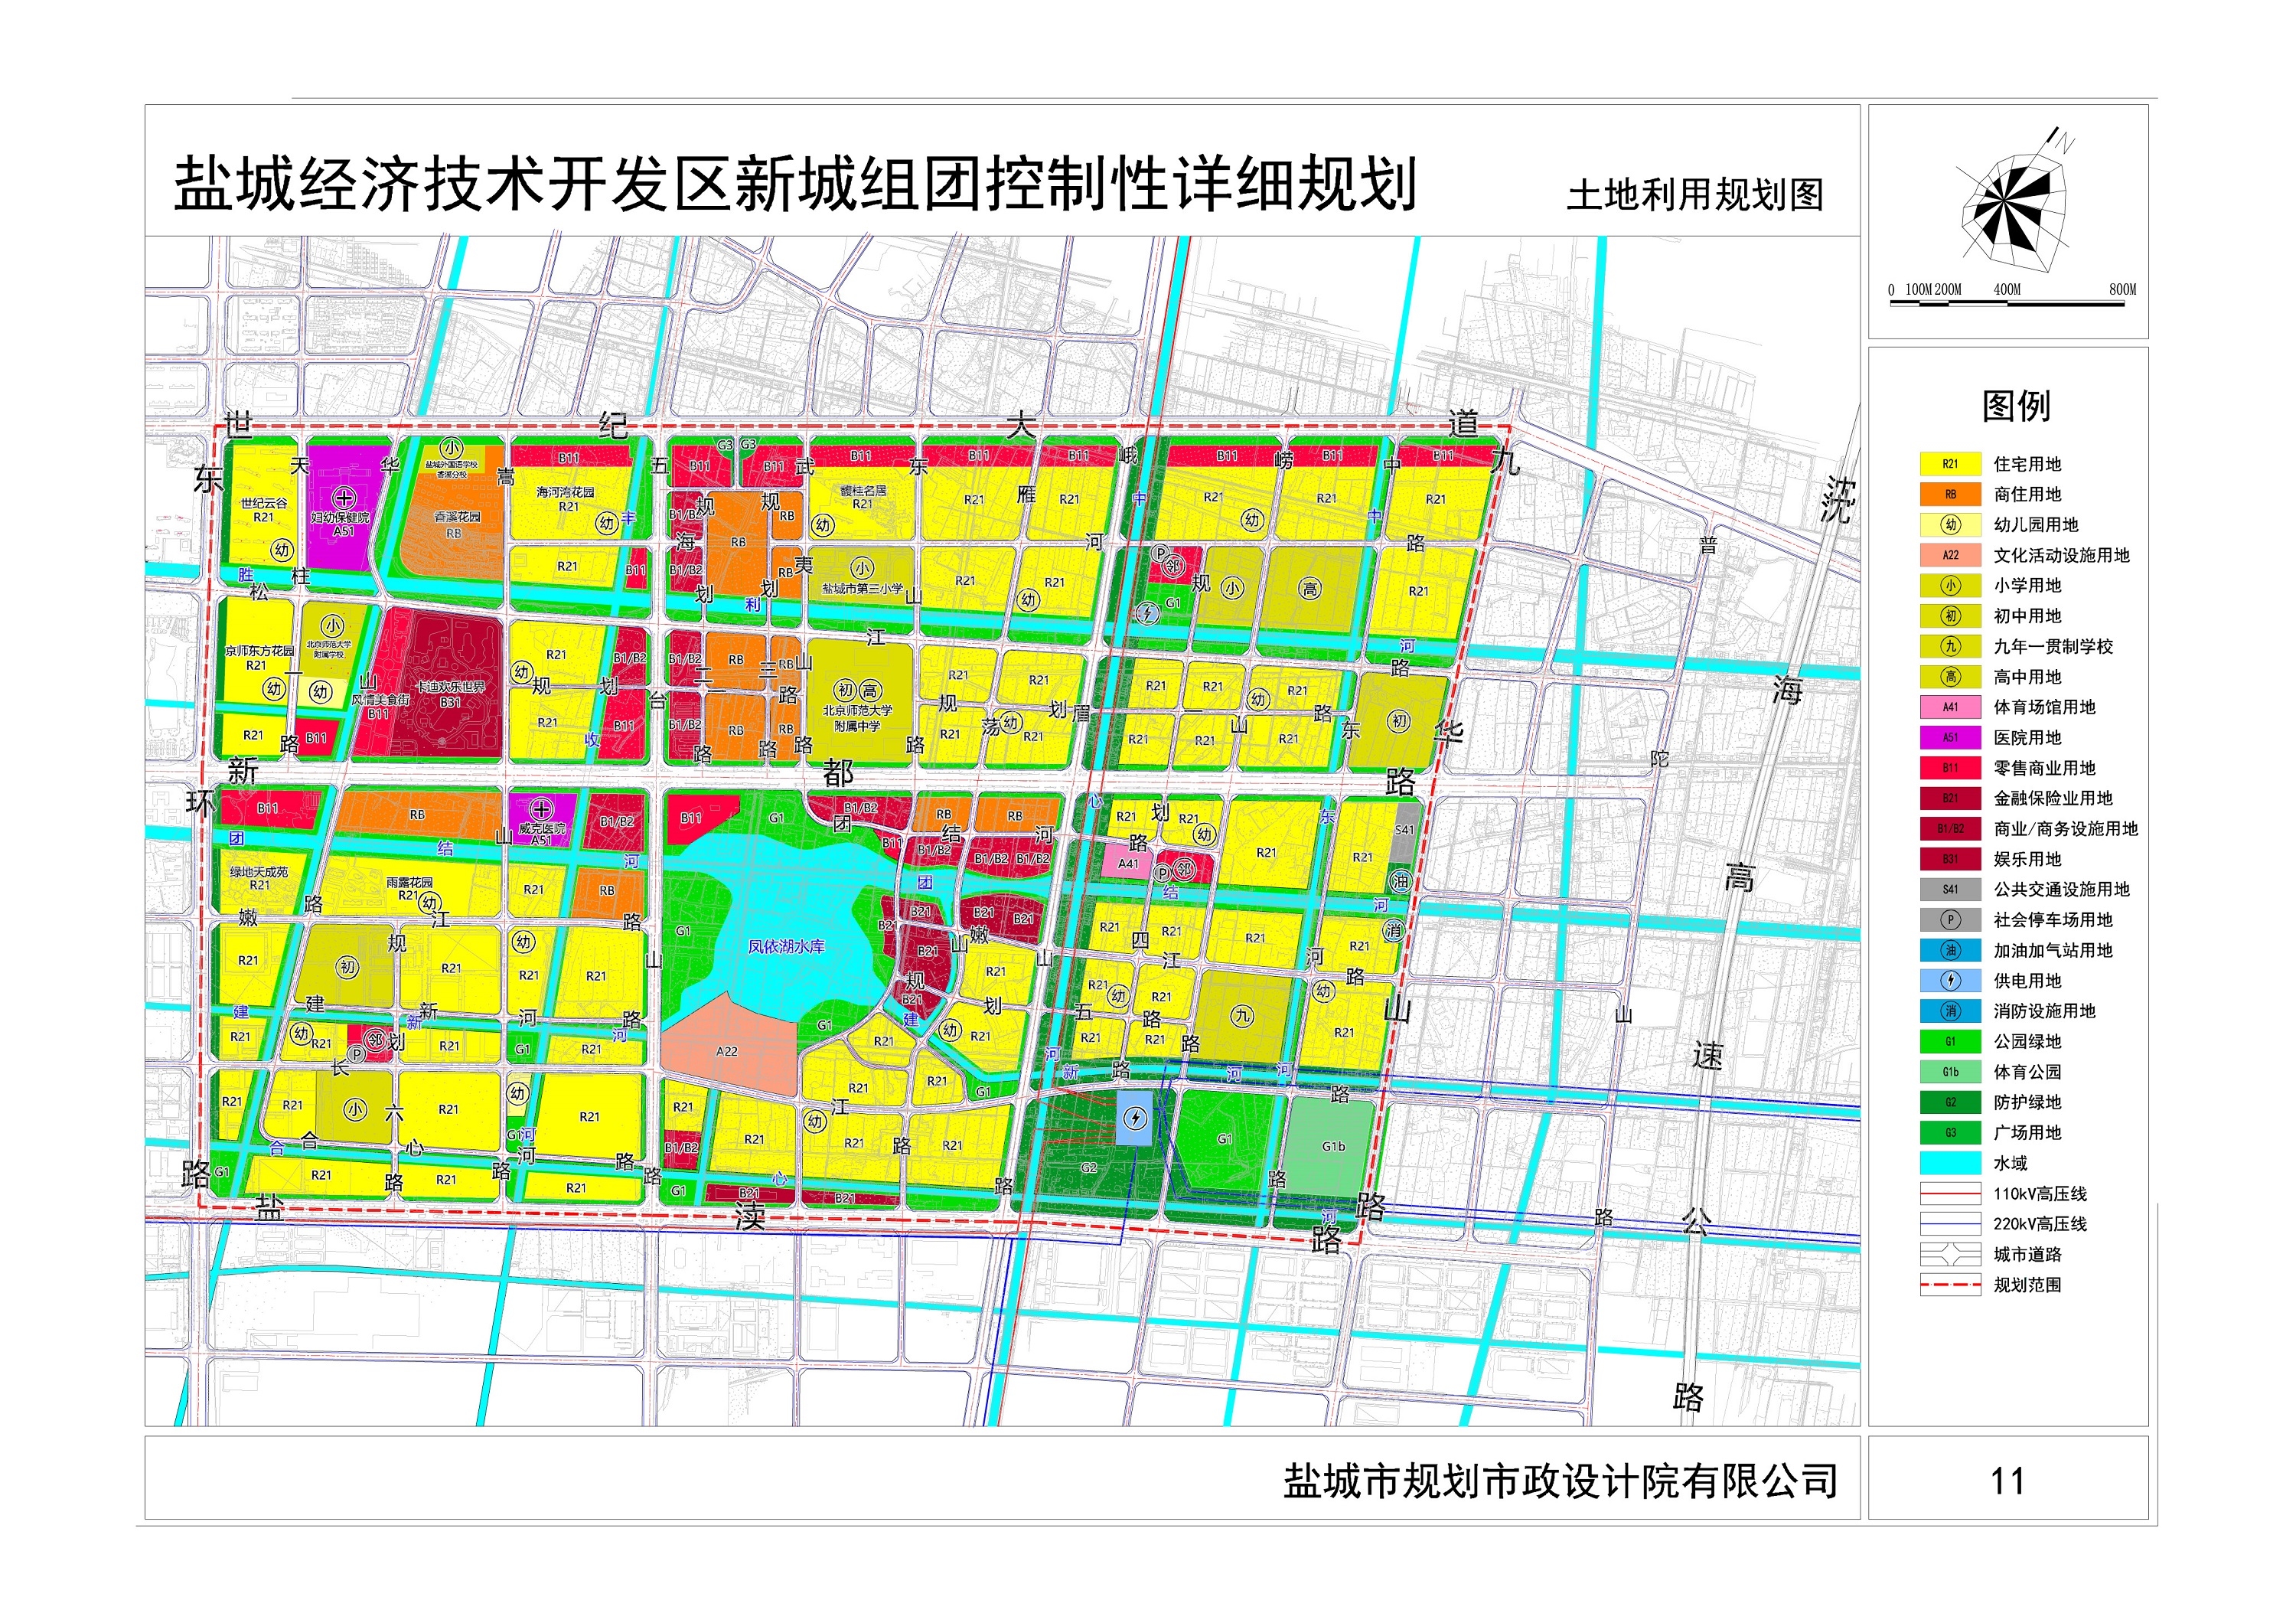
Task: Click the legend 油 gas station symbol
Action: pos(1950,950)
